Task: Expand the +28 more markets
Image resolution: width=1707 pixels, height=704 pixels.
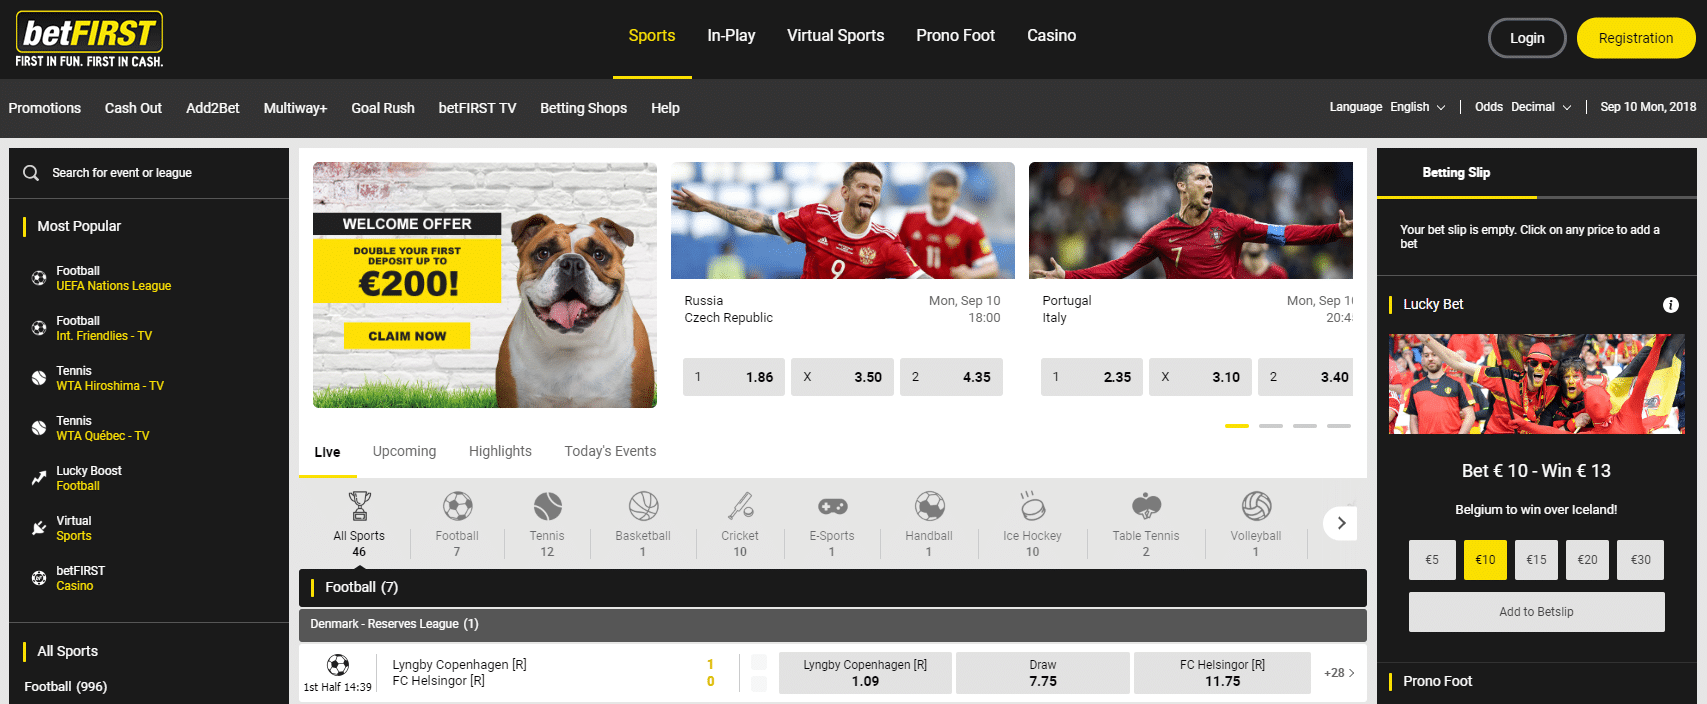Action: [x=1339, y=673]
